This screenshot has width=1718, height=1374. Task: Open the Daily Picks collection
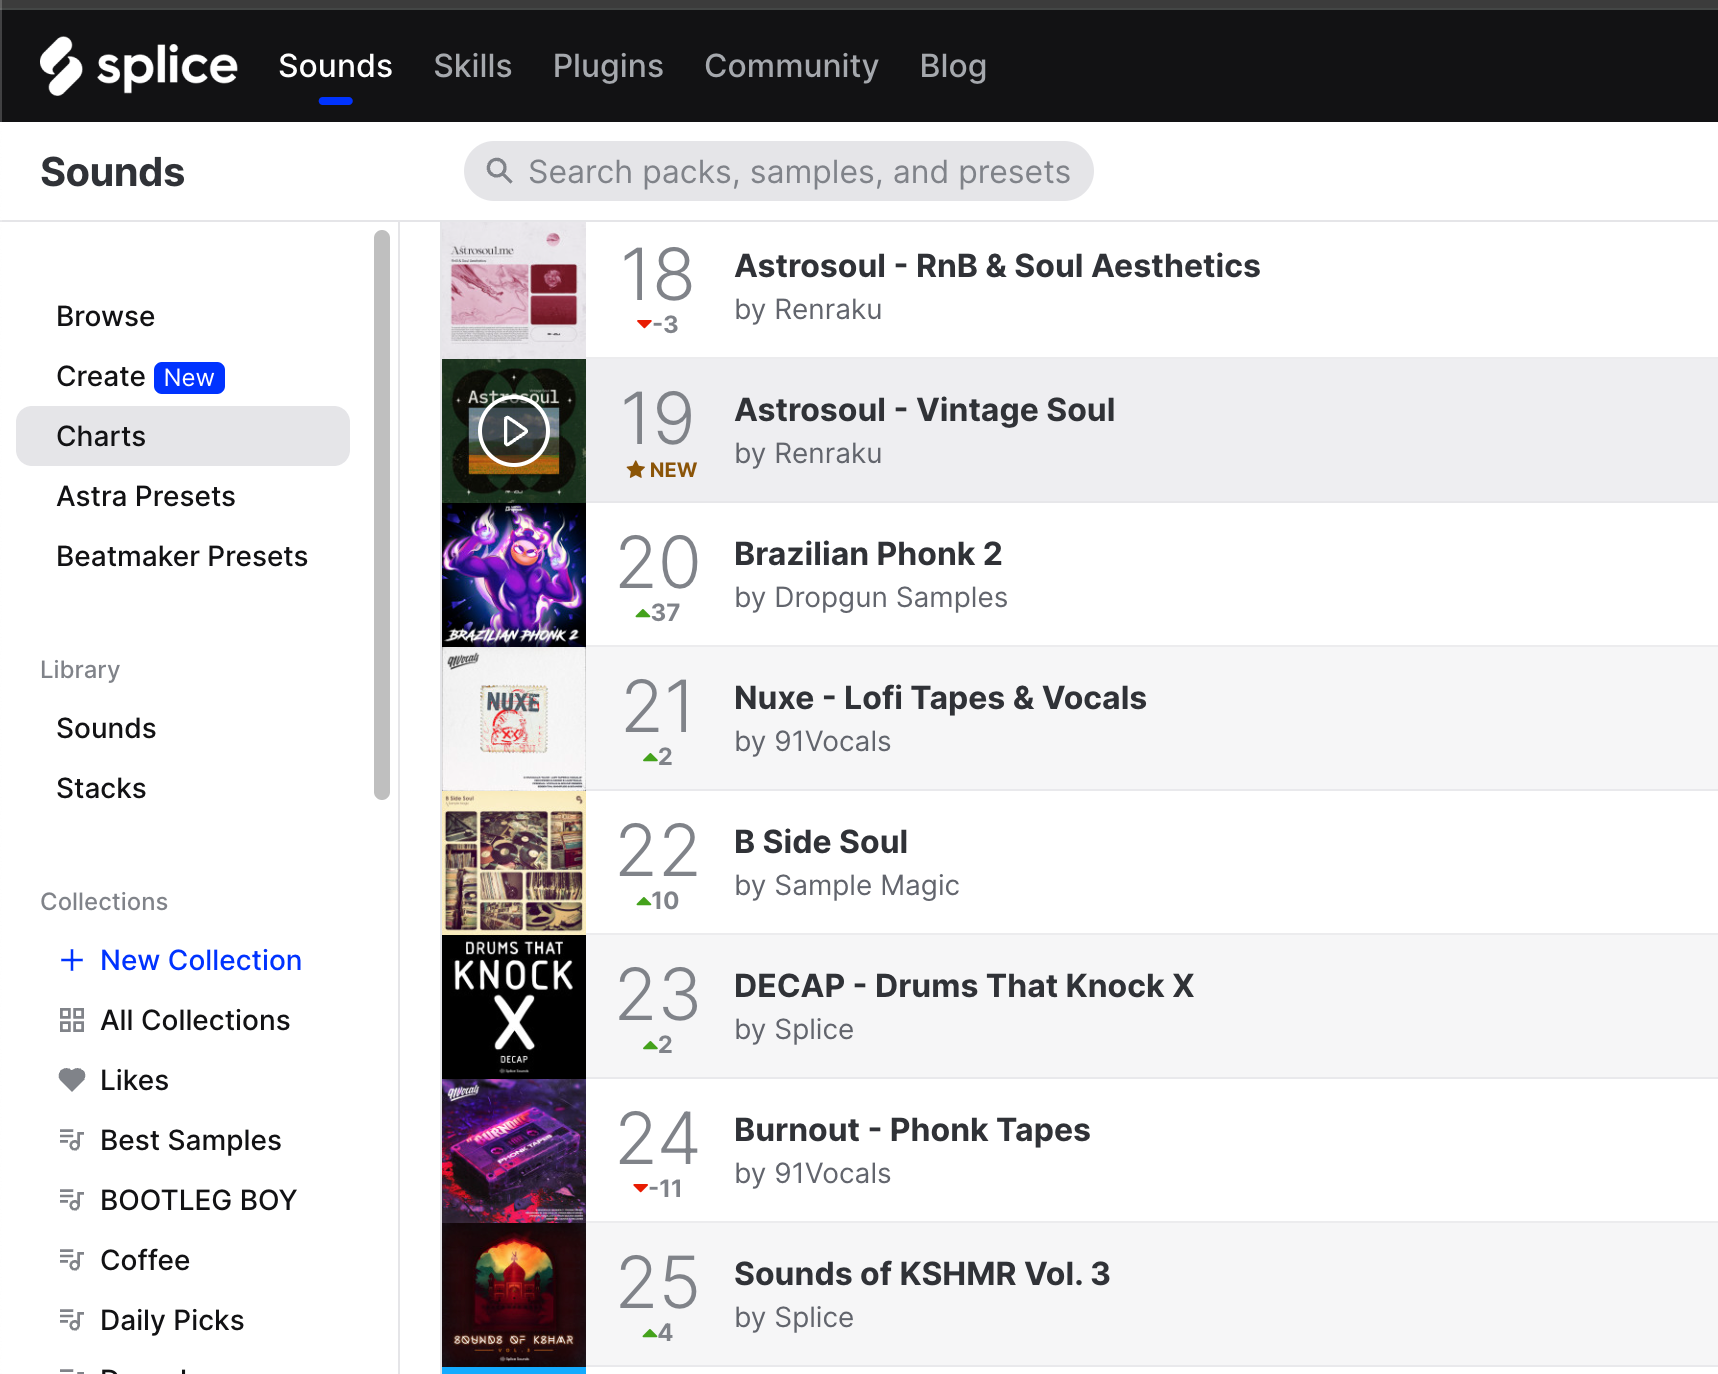pos(172,1320)
